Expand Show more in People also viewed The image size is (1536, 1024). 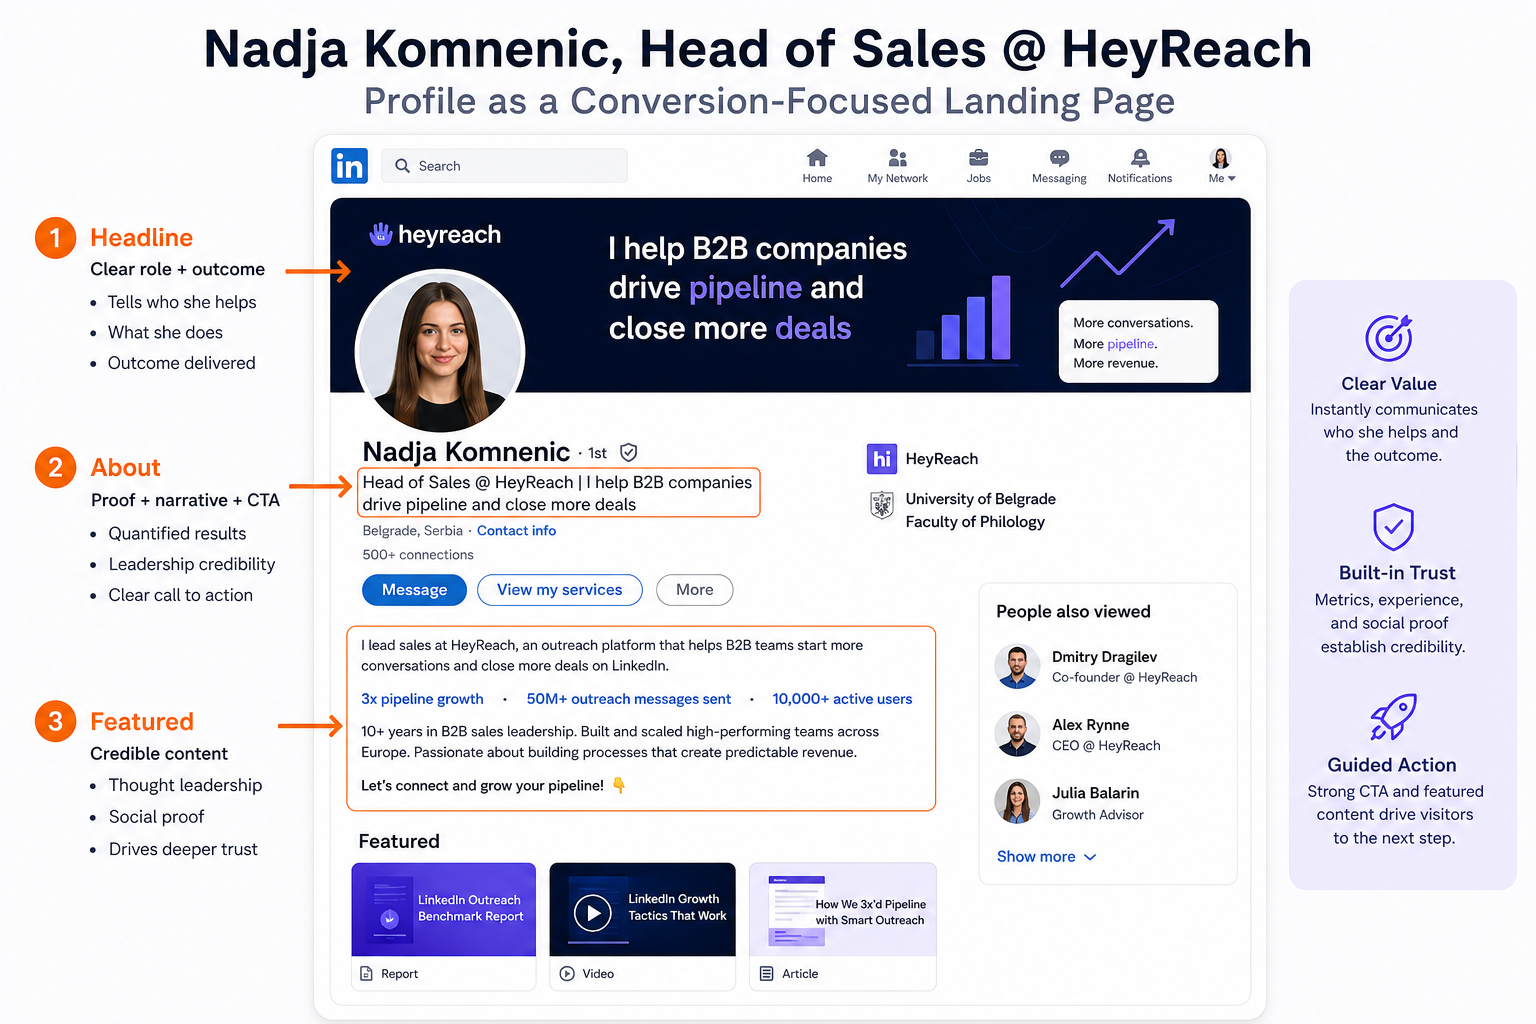pos(1046,857)
